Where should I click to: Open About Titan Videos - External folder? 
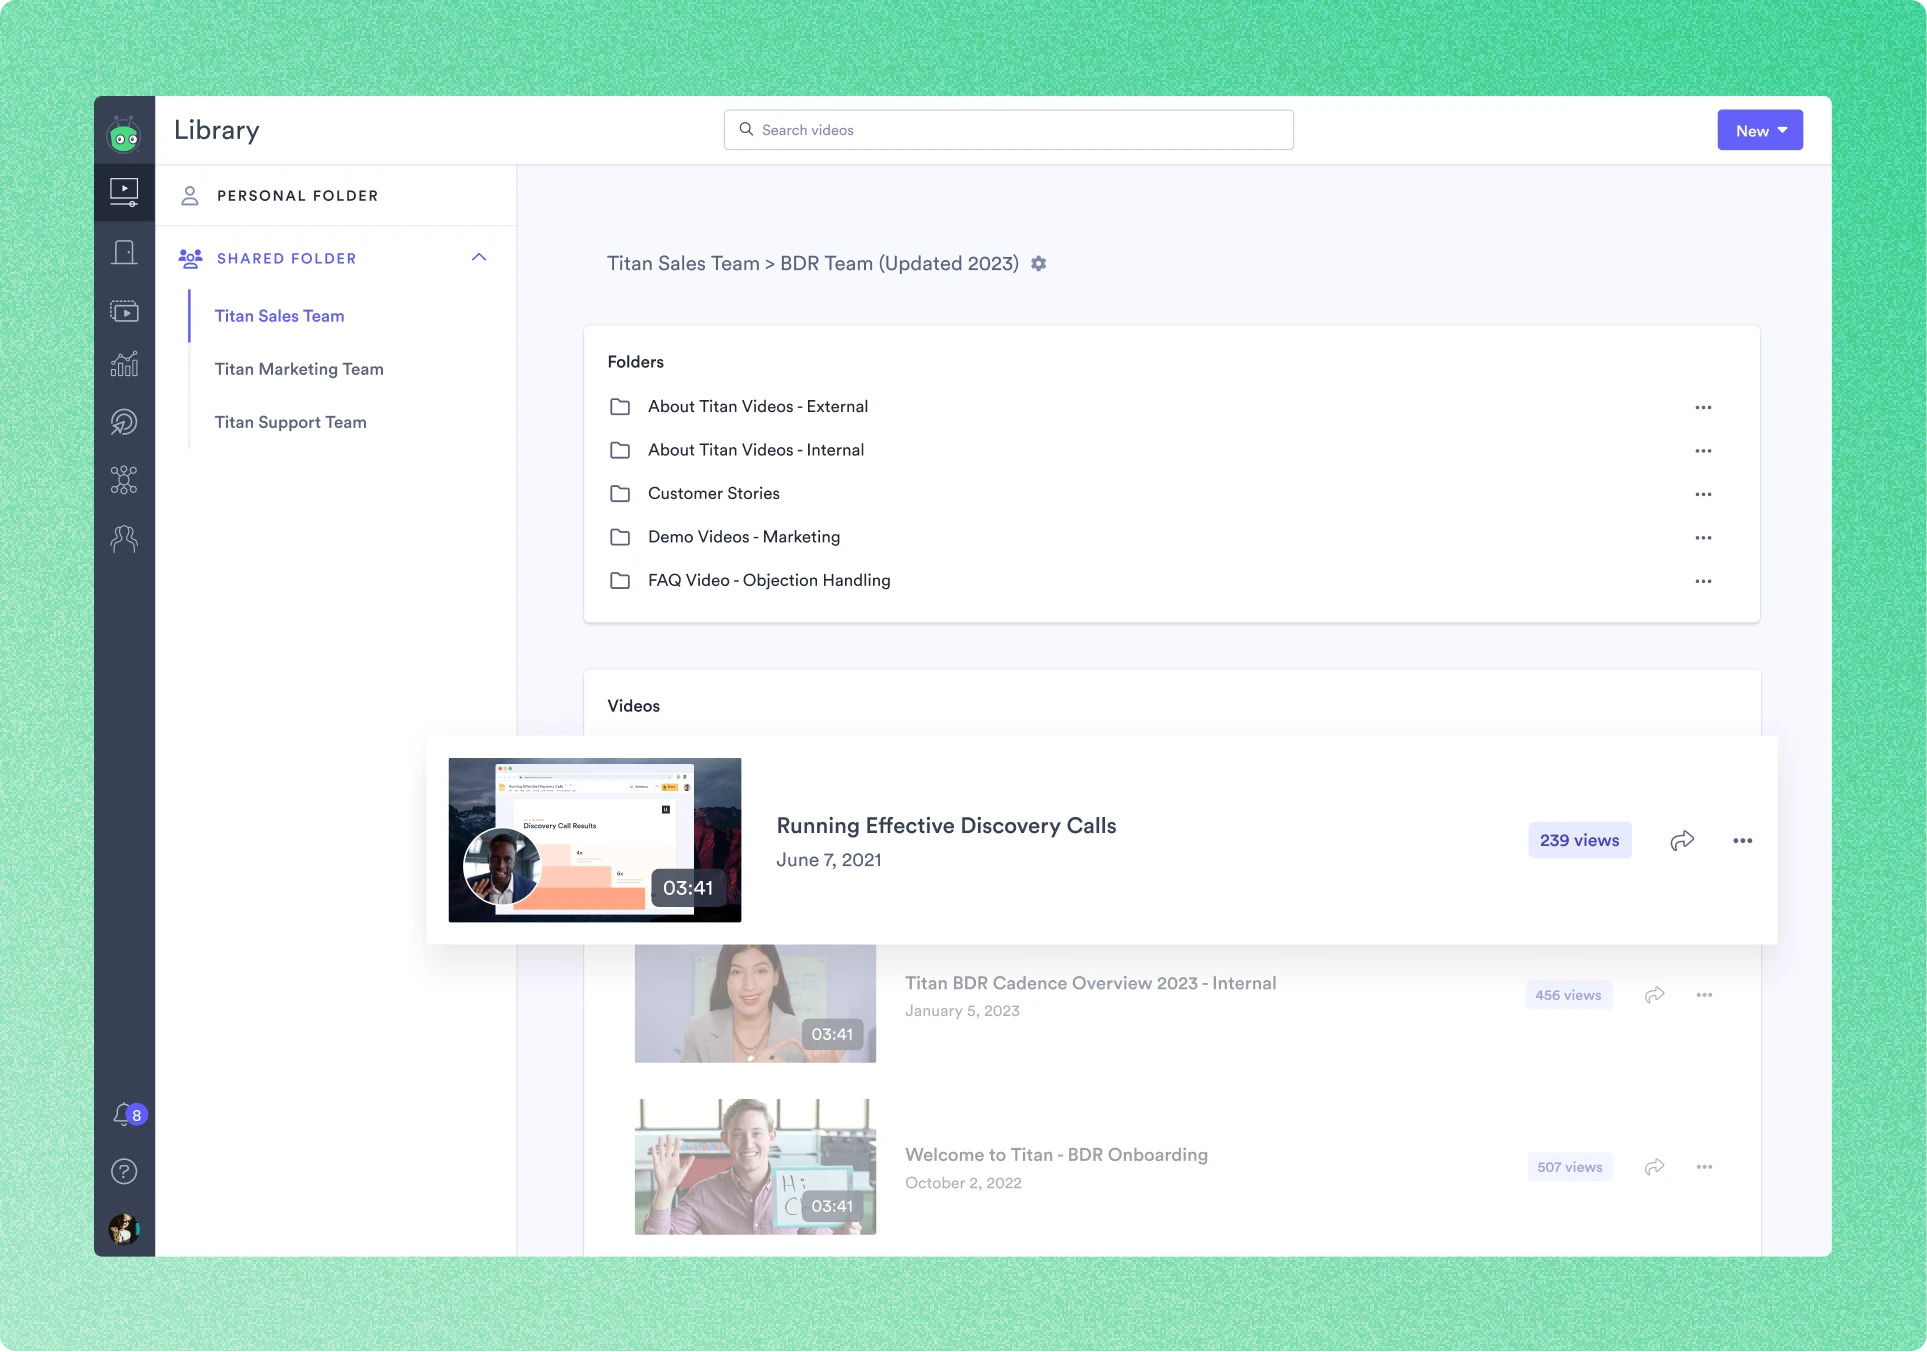click(758, 406)
